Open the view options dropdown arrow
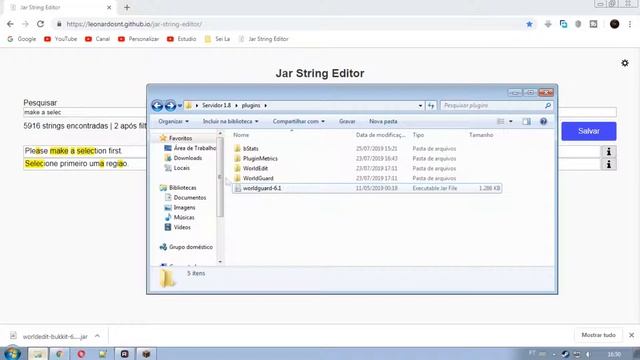This screenshot has width=640, height=360. click(511, 121)
